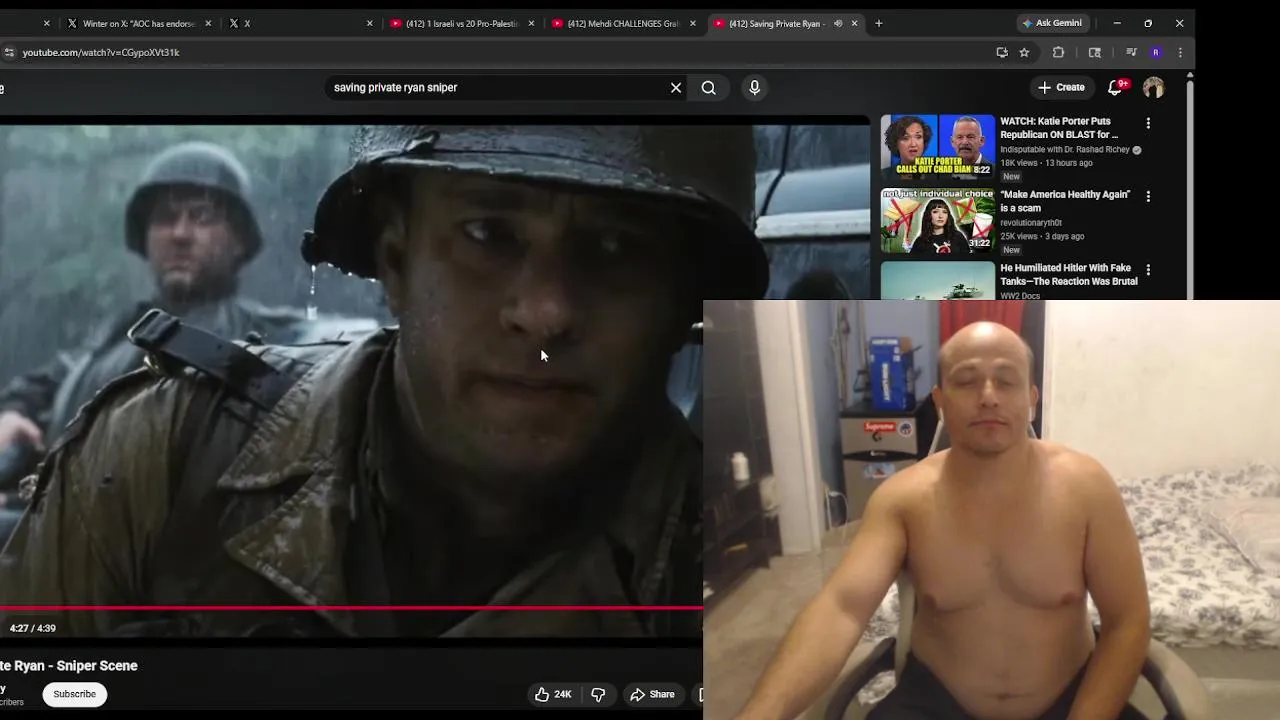The image size is (1280, 720).
Task: Open the revolutionaryth0t channel name
Action: pyautogui.click(x=1031, y=223)
